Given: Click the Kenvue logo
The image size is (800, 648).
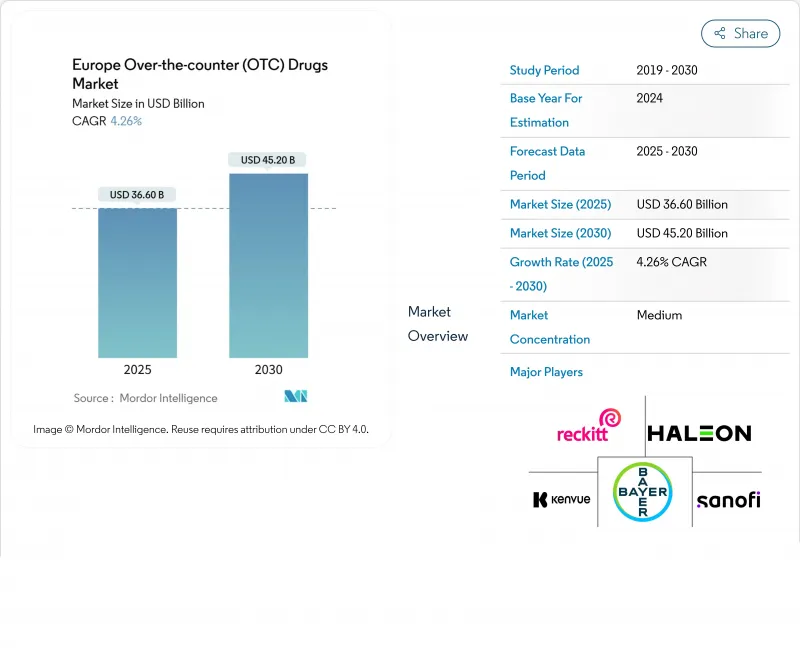Looking at the screenshot, I should point(562,499).
